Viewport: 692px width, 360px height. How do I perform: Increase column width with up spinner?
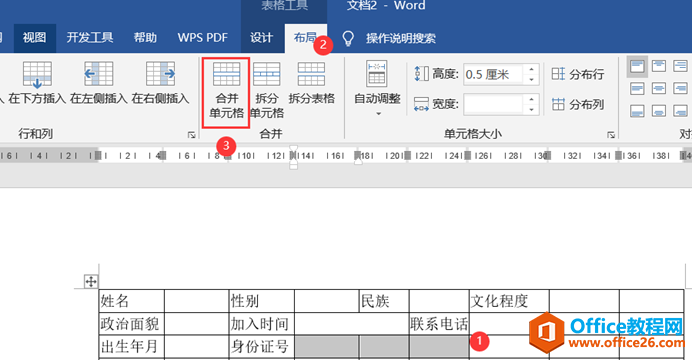pos(531,100)
